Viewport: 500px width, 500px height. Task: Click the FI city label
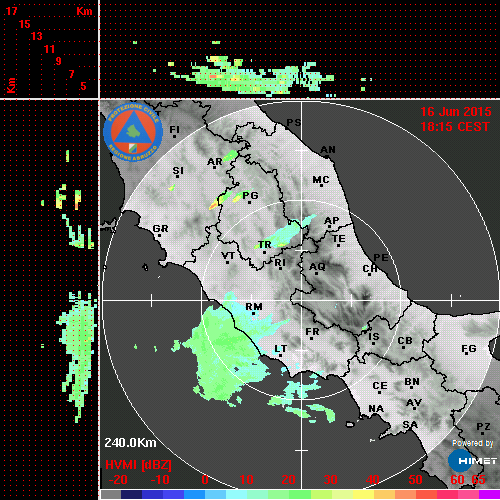tap(175, 129)
